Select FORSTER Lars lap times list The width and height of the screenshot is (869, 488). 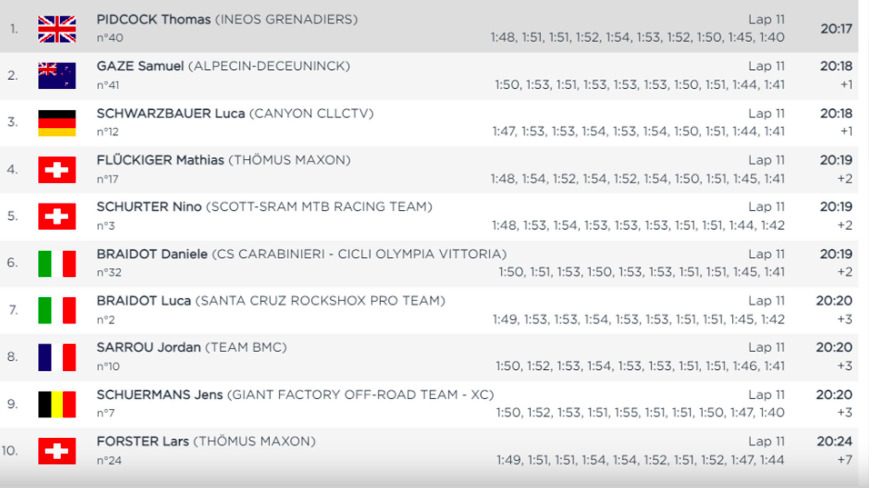640,460
